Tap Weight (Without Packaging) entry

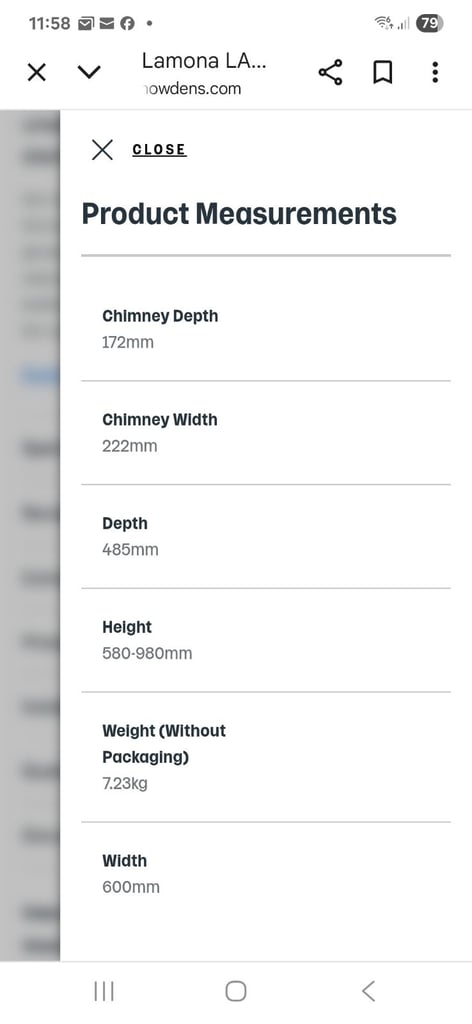click(266, 757)
